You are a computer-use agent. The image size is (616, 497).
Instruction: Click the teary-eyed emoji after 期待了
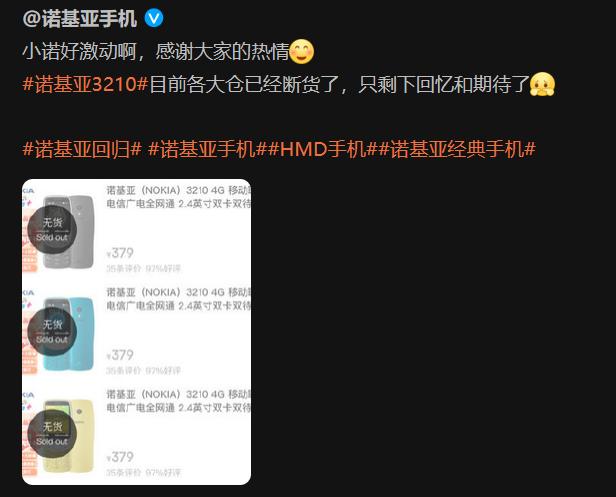pos(543,84)
